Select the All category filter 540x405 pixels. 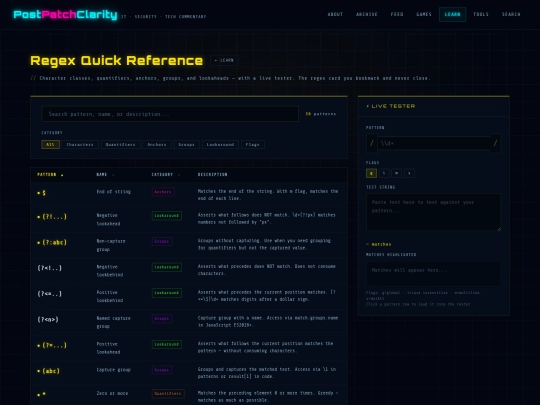pos(50,145)
